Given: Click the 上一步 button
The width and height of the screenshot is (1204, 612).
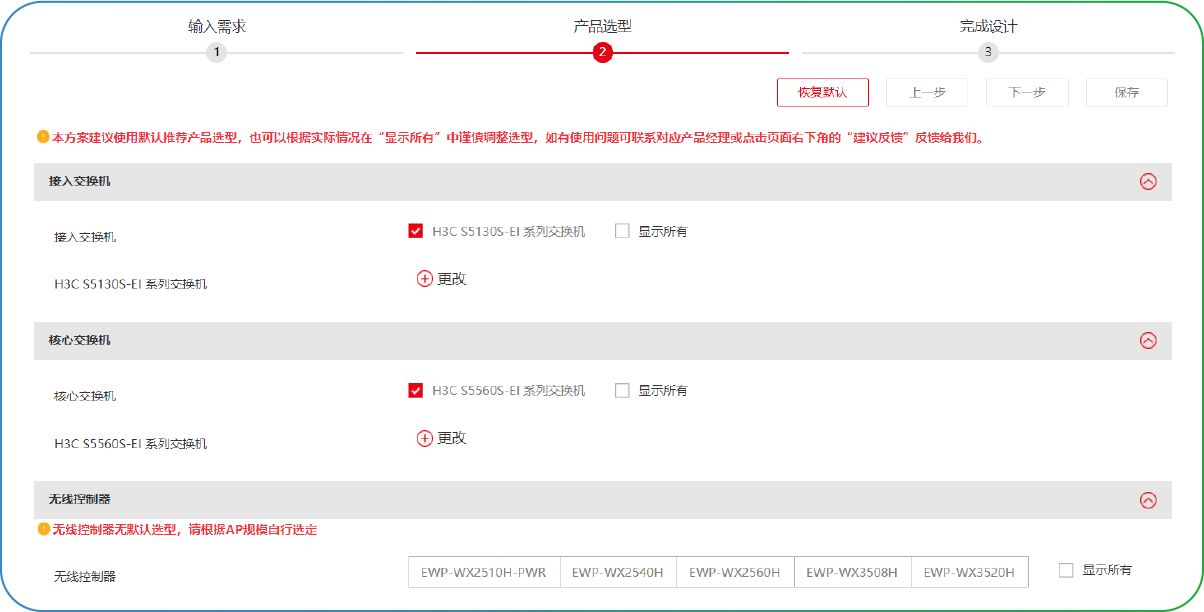Looking at the screenshot, I should click(927, 92).
